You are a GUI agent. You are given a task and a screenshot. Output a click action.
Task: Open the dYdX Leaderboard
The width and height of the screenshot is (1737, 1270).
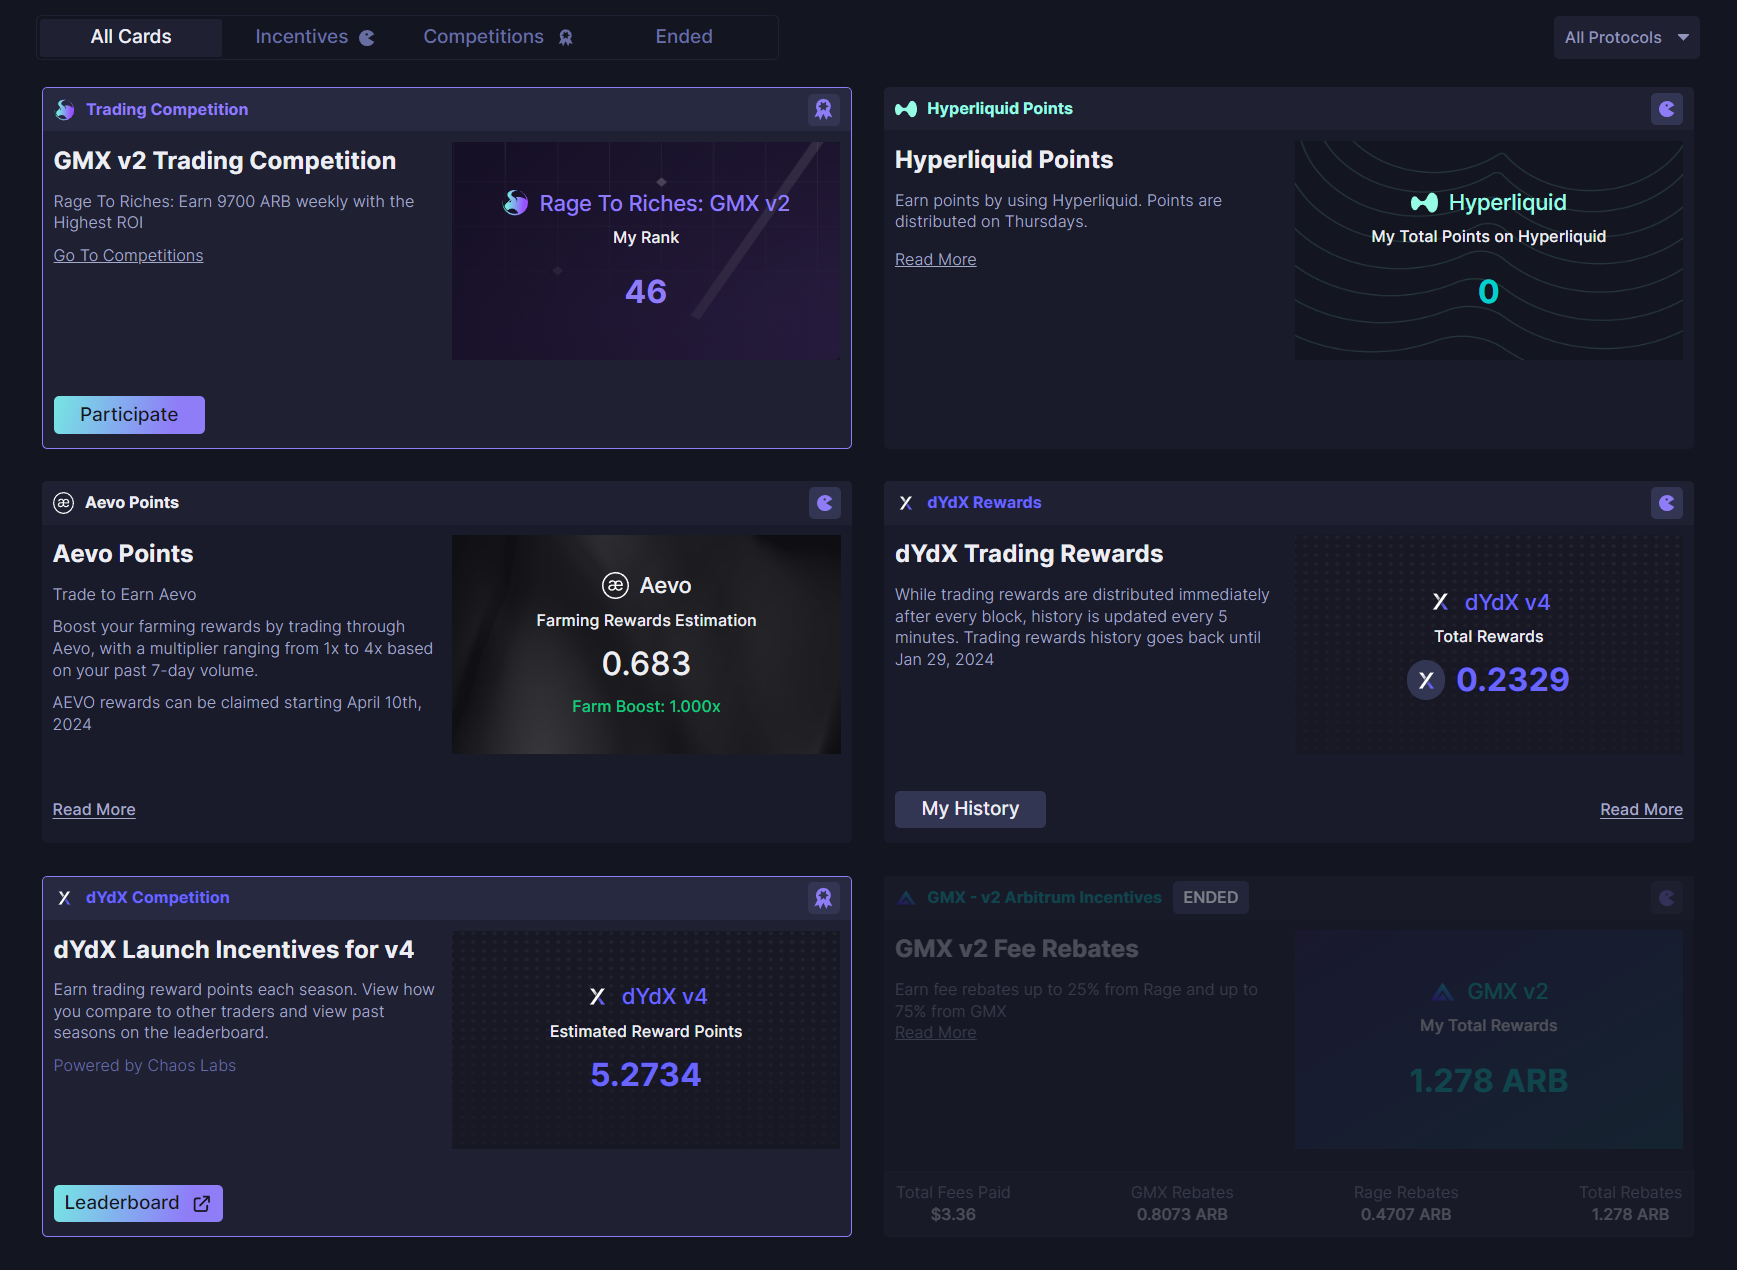(138, 1203)
